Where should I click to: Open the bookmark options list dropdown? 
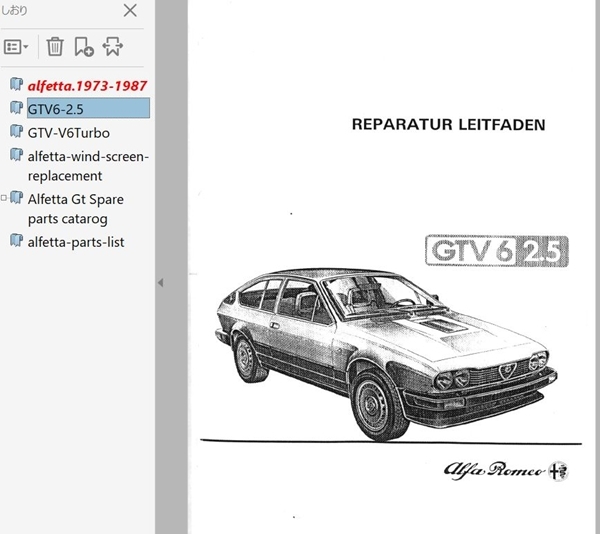pos(16,47)
